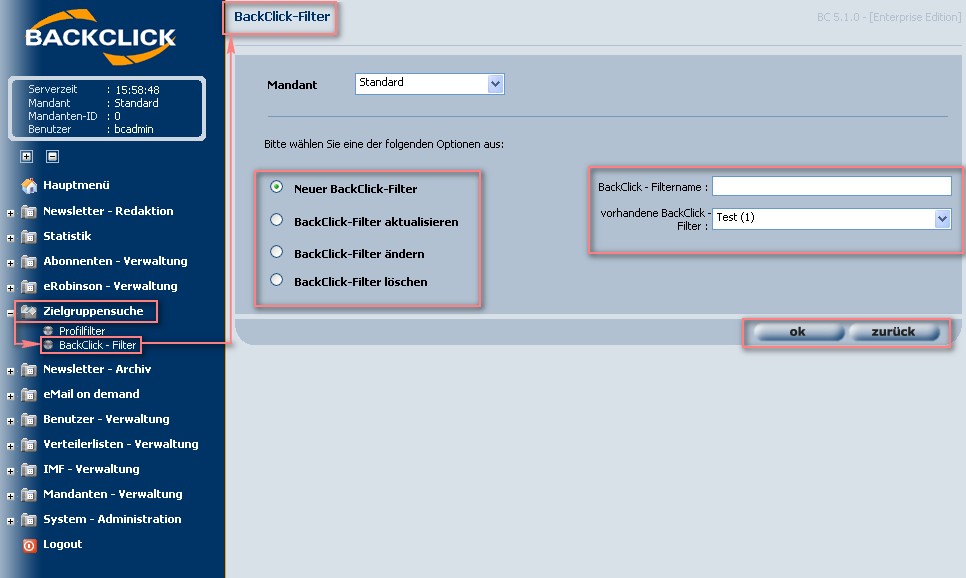The height and width of the screenshot is (578, 966).
Task: Go to the Statistik menu entry
Action: 67,236
